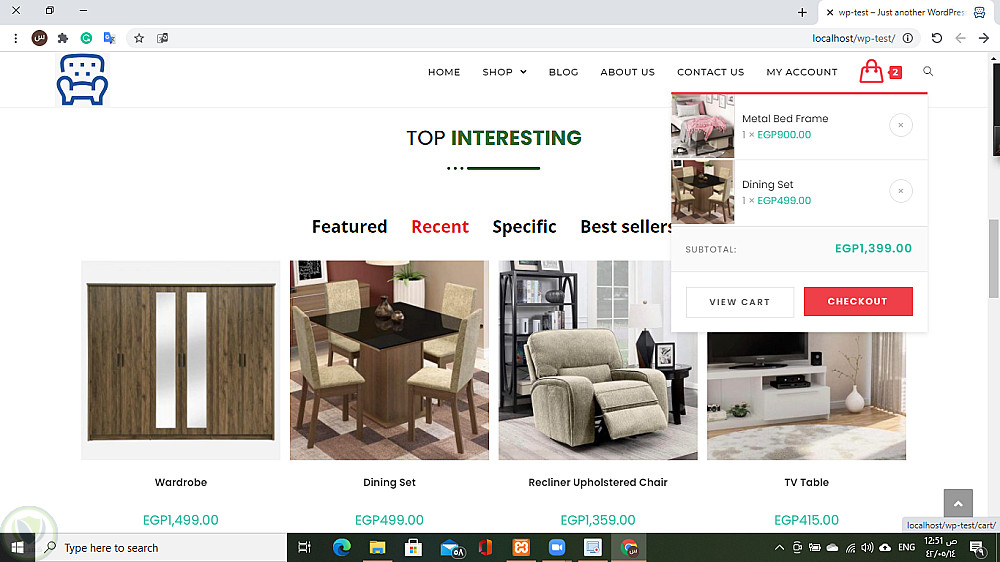
Task: Click red CHECKOUT button
Action: click(858, 301)
